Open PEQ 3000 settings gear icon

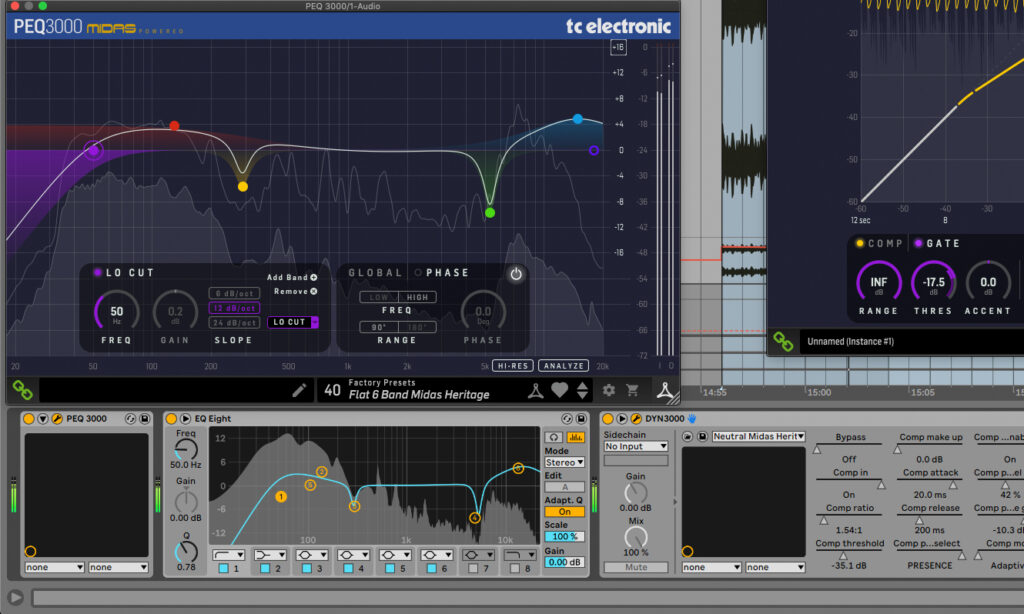coord(609,390)
